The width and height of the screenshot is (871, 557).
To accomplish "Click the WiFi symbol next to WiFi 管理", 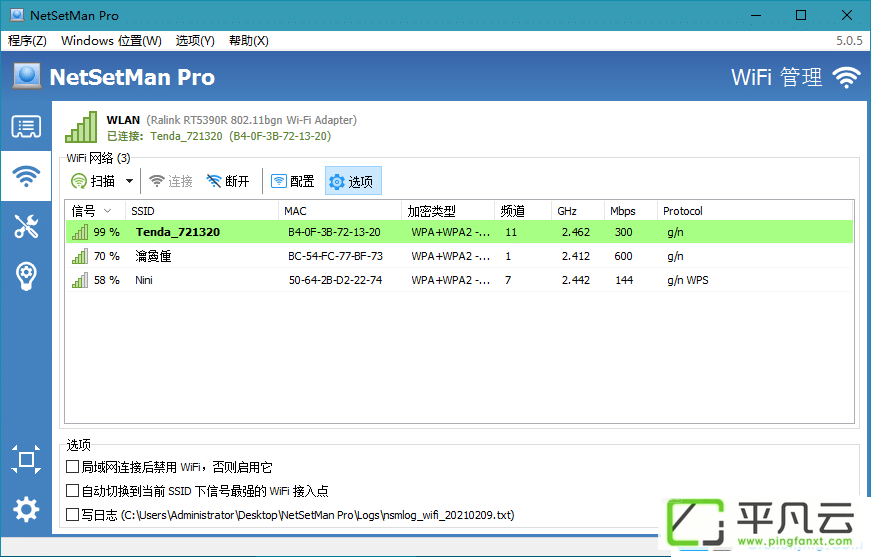I will (846, 77).
